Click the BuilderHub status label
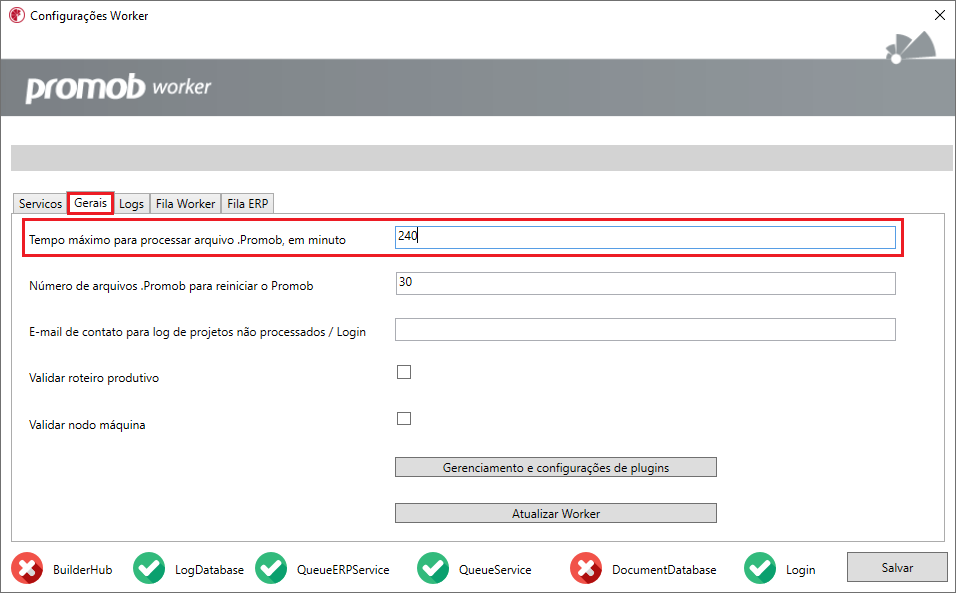956x593 pixels. point(82,570)
